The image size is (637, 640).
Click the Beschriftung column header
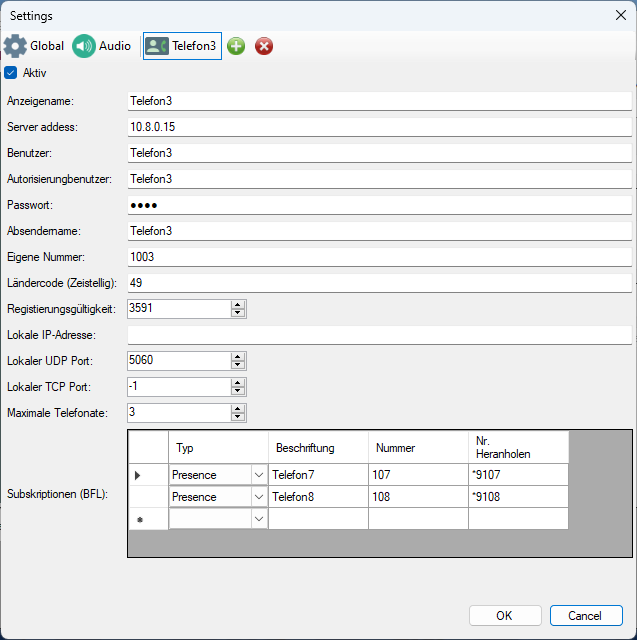pos(319,448)
